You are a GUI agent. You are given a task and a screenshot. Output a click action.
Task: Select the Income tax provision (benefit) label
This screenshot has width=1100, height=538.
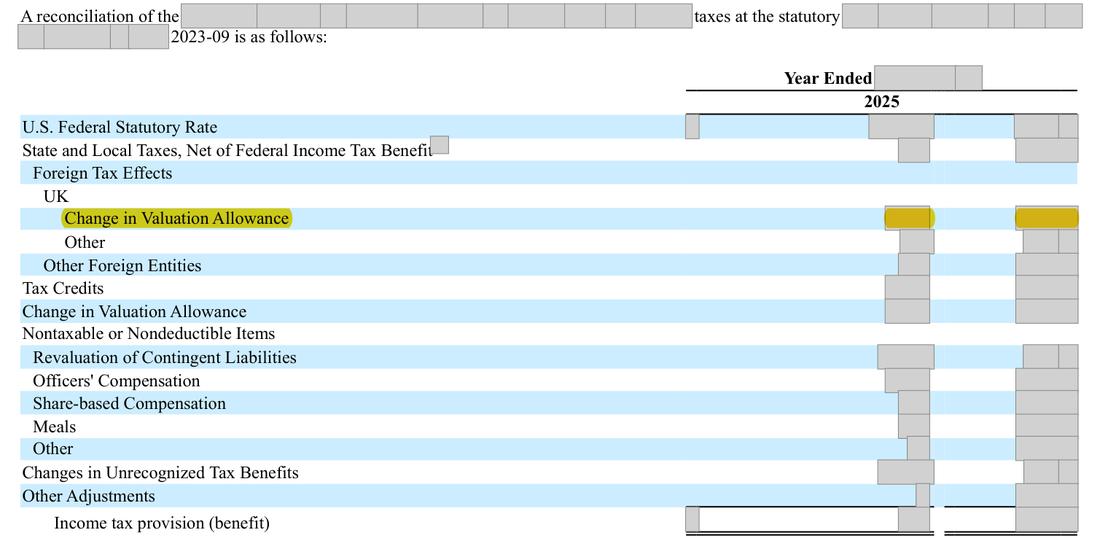coord(162,523)
